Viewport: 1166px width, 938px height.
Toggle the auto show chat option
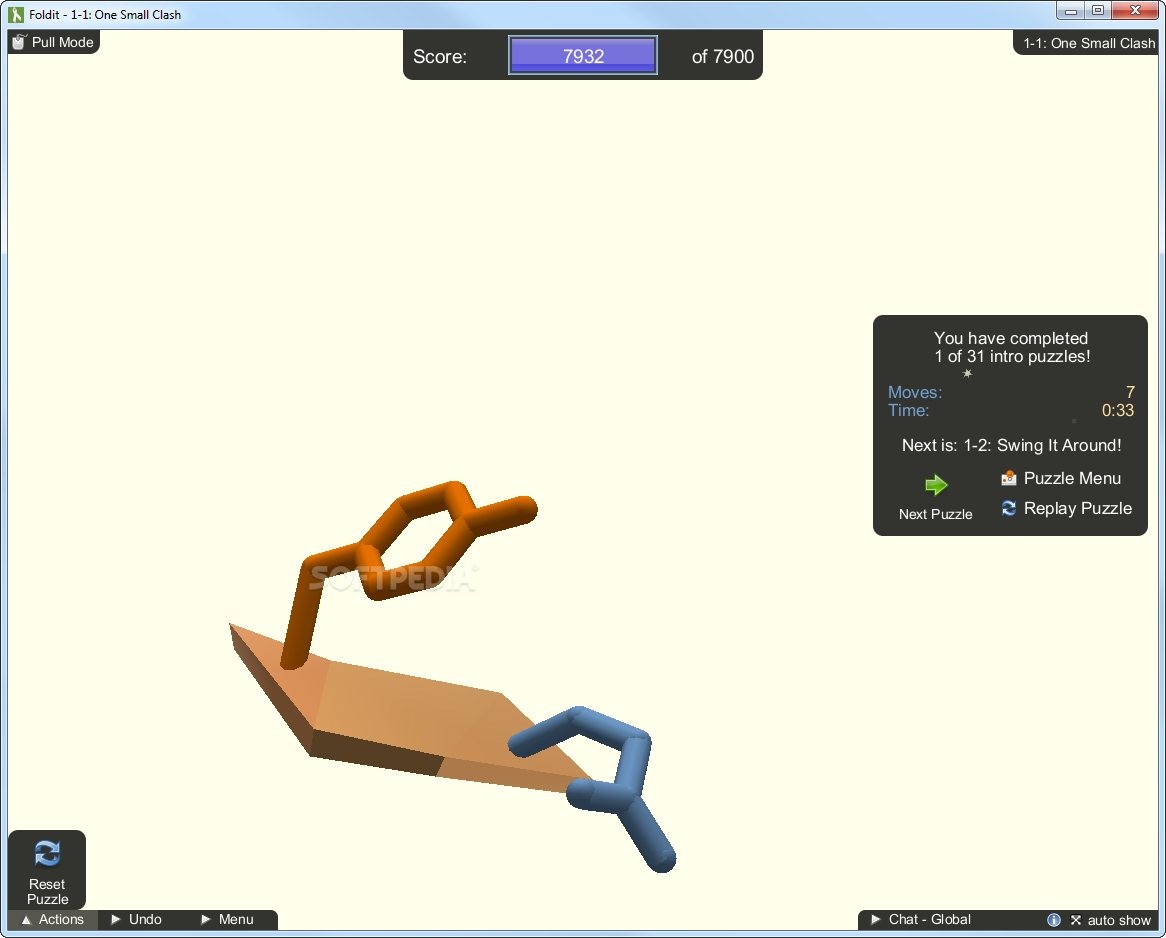[x=1110, y=920]
